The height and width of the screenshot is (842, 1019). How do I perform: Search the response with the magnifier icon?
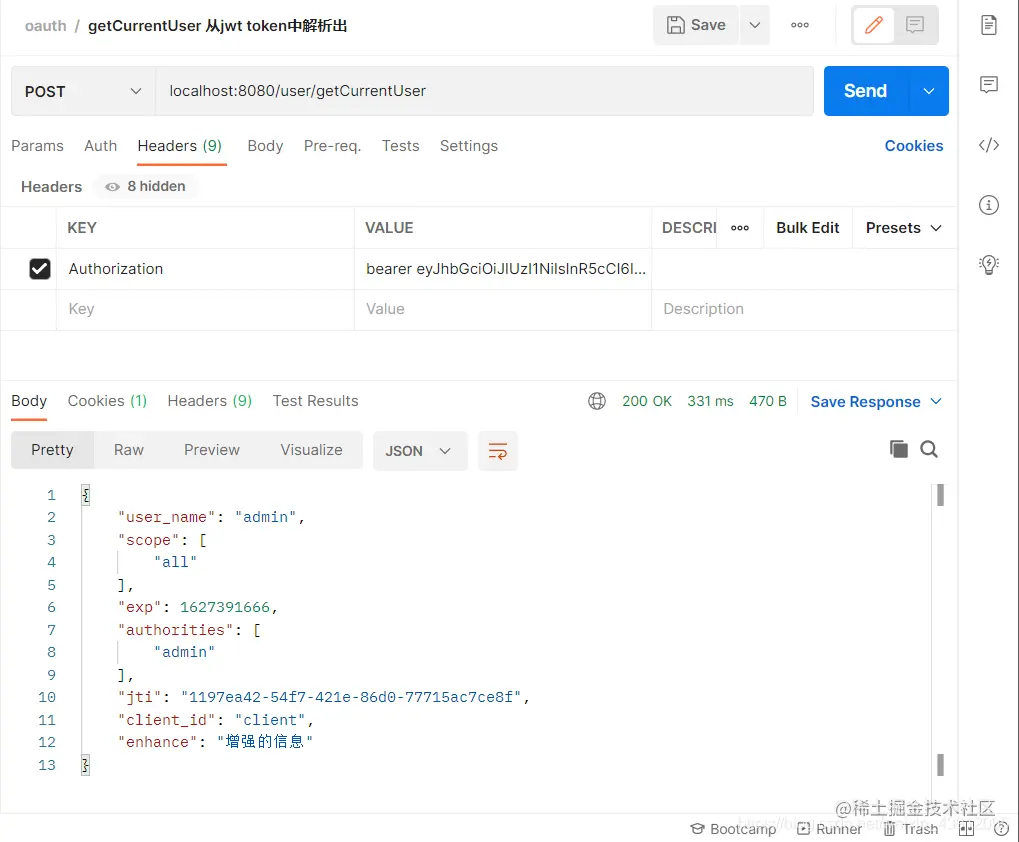(x=929, y=449)
